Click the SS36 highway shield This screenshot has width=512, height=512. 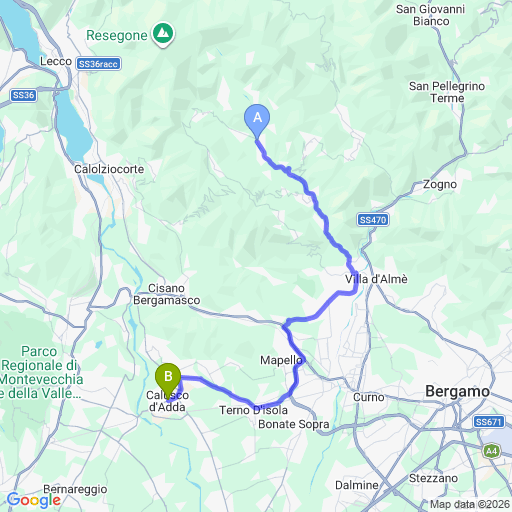[23, 95]
